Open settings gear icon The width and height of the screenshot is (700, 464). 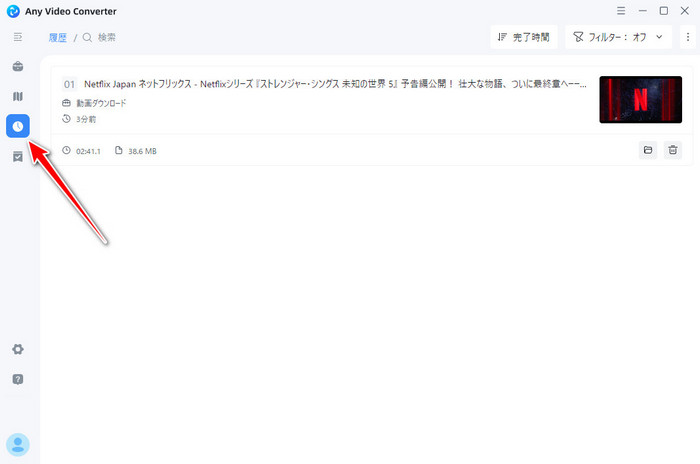tap(18, 349)
